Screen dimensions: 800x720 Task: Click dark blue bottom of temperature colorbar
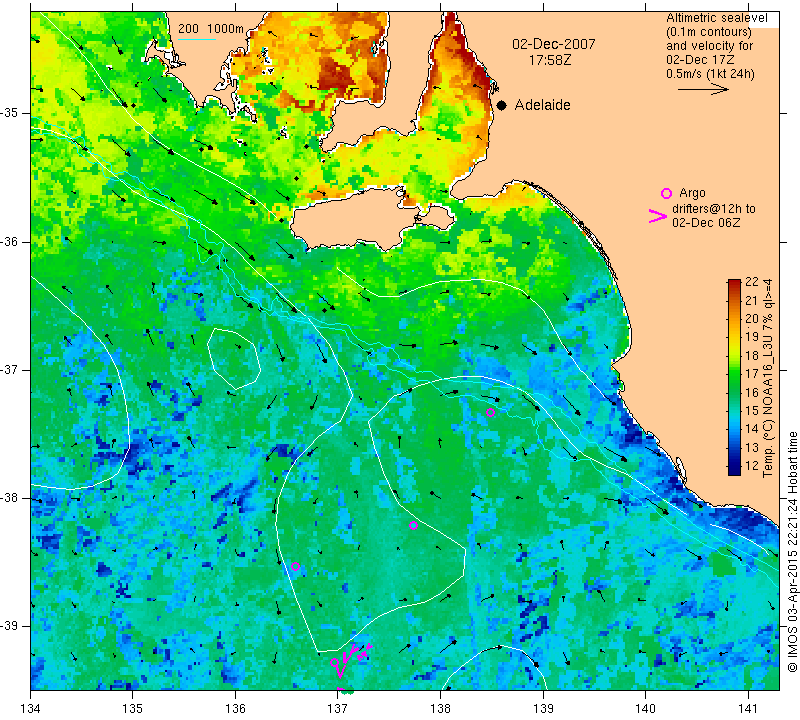[x=734, y=469]
